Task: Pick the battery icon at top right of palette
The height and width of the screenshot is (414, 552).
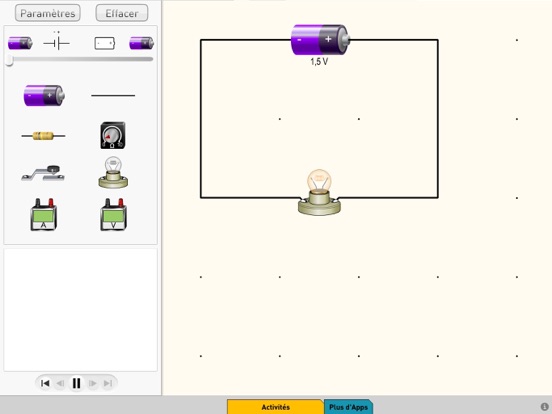Action: [x=142, y=43]
